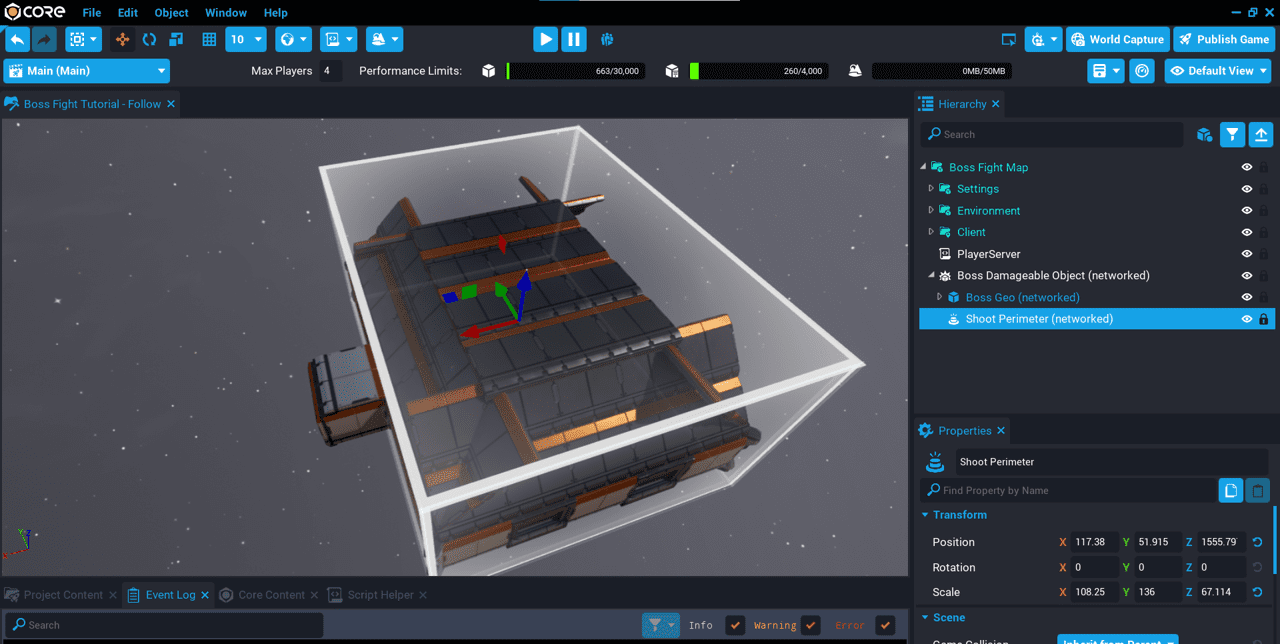The image size is (1280, 644).
Task: Hide the Boss Geo (networked) object
Action: tap(1246, 297)
